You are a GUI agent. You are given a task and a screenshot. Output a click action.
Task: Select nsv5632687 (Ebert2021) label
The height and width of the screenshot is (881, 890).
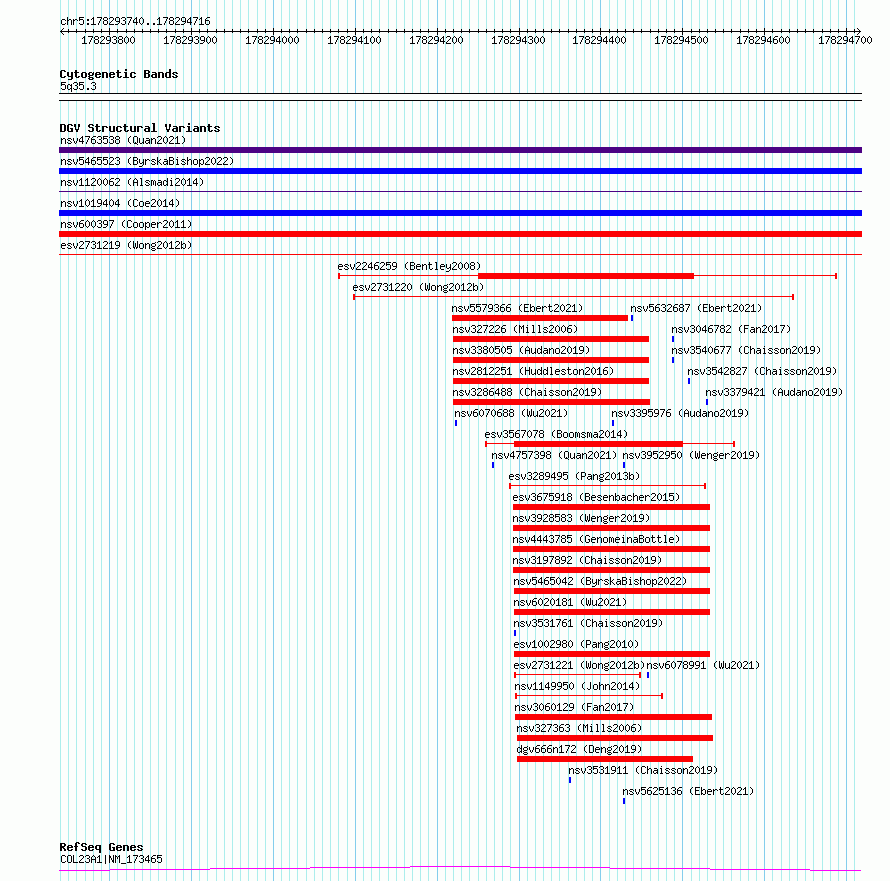coord(696,308)
